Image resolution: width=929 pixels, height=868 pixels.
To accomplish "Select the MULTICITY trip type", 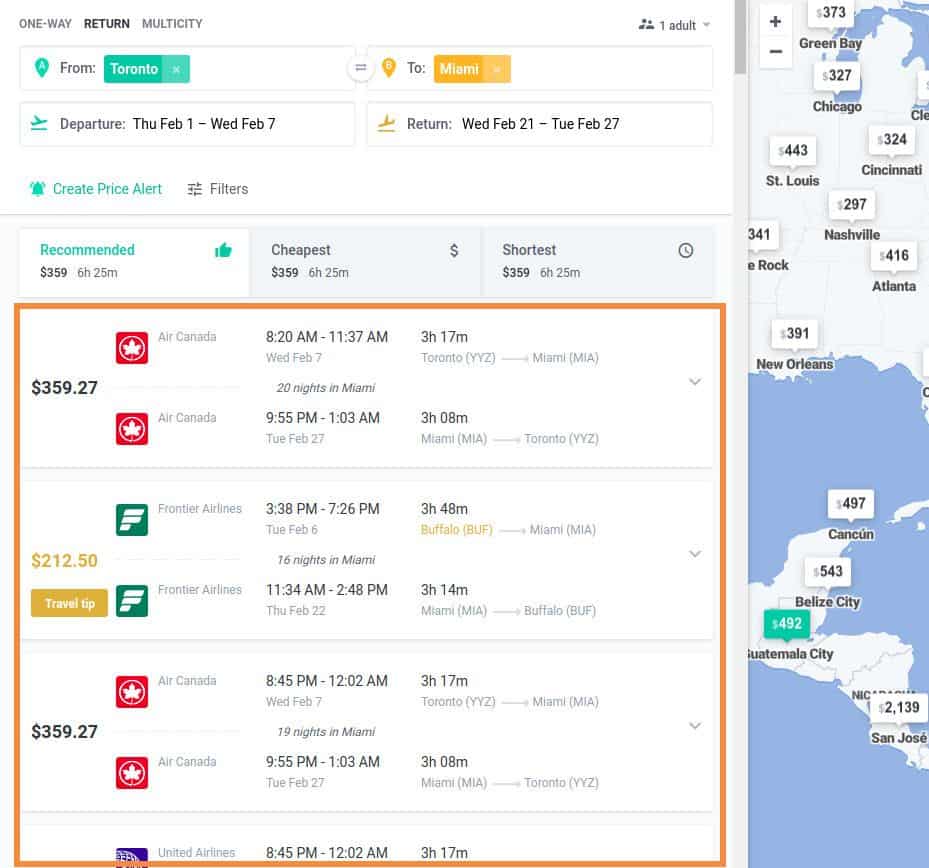I will (172, 24).
